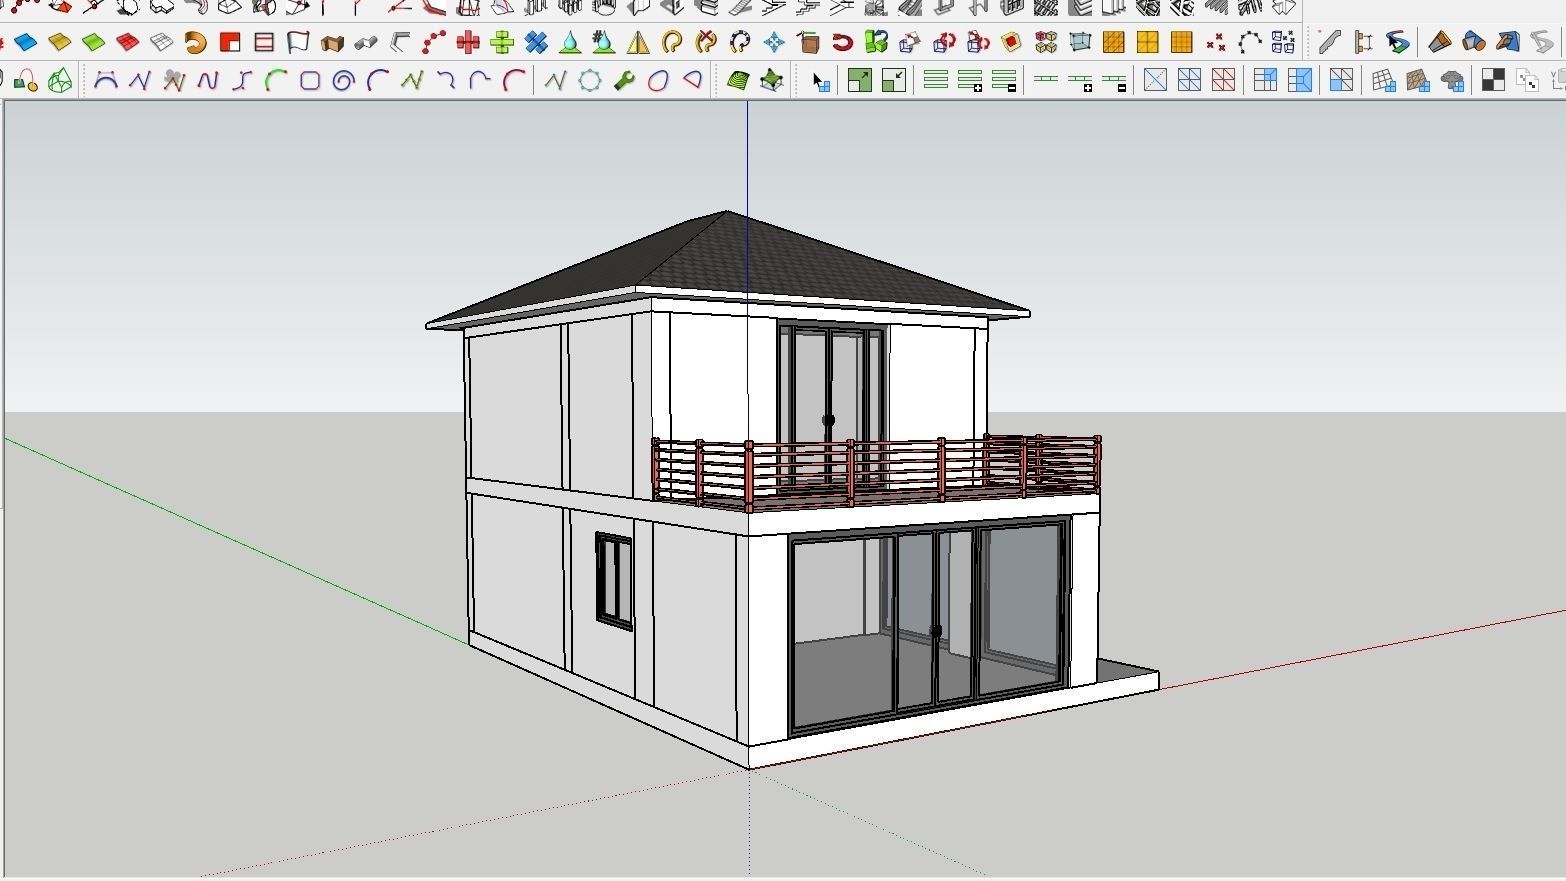This screenshot has height=881, width=1566.
Task: Select the blue surface patch tool
Action: coord(25,42)
